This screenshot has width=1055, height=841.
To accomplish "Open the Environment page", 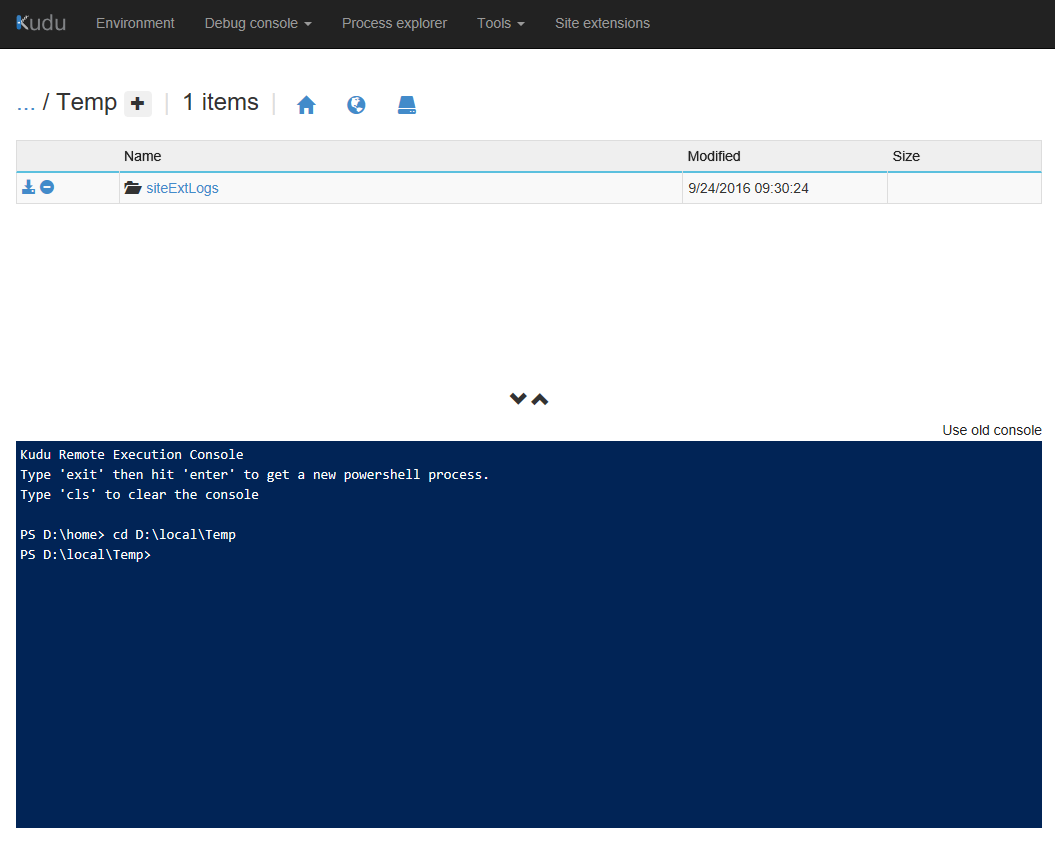I will 135,23.
